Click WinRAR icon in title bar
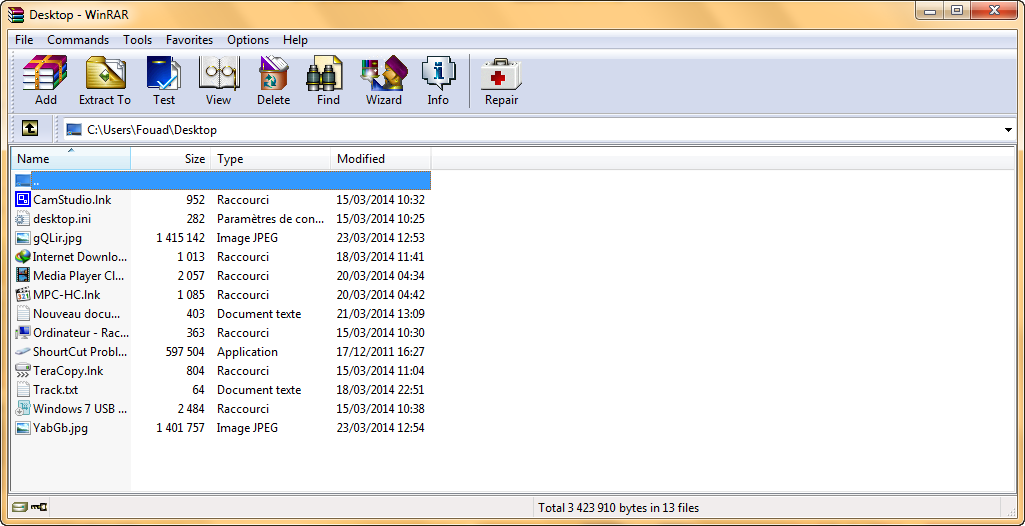1025x526 pixels. 16,14
